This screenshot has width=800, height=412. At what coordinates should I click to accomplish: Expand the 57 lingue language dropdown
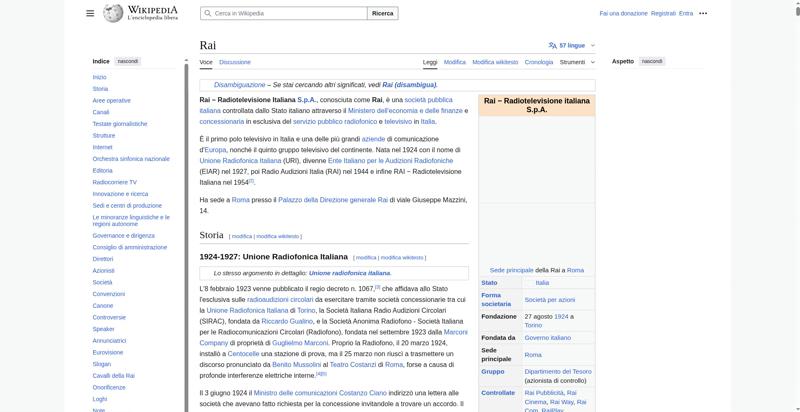click(x=572, y=45)
